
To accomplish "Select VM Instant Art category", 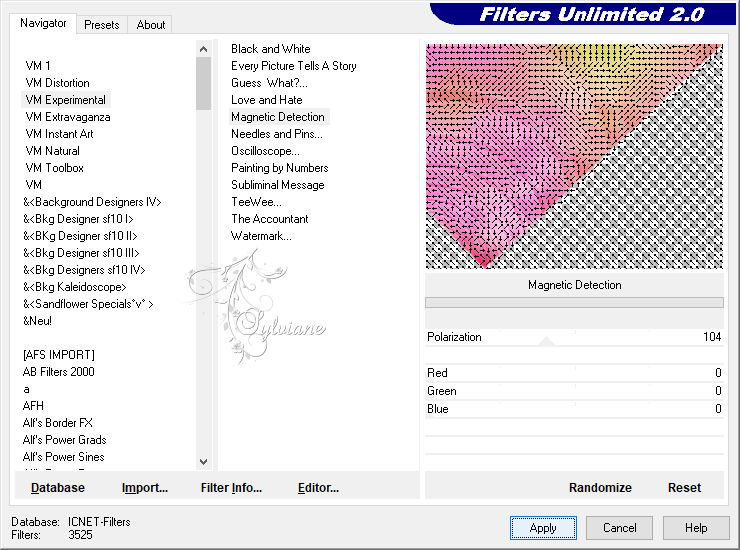I will tap(59, 134).
